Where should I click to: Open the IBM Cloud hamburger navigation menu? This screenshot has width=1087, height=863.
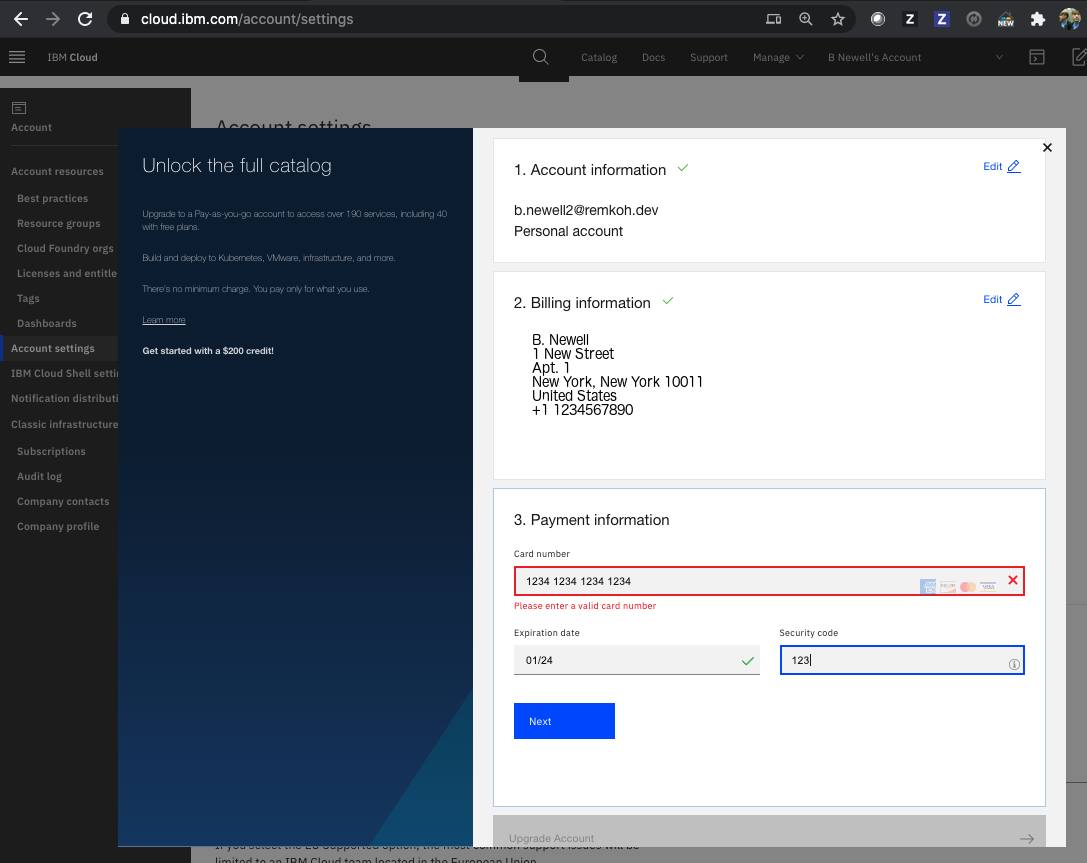17,57
